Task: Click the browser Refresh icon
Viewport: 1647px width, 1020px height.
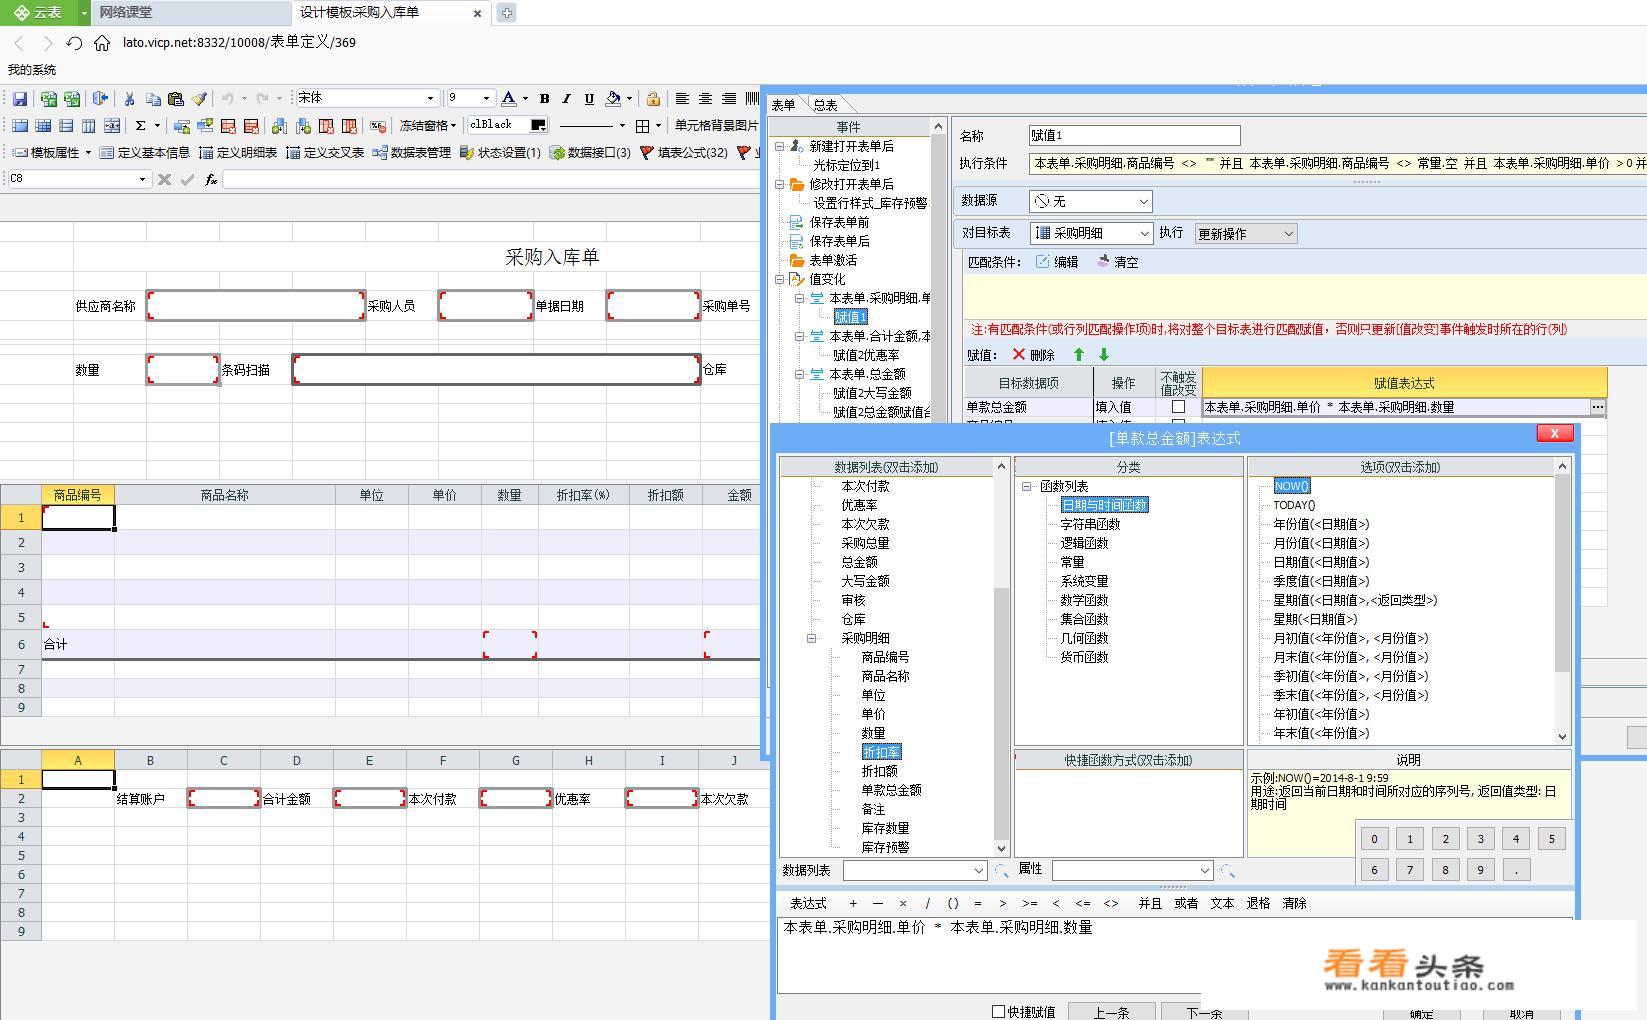Action: [74, 42]
